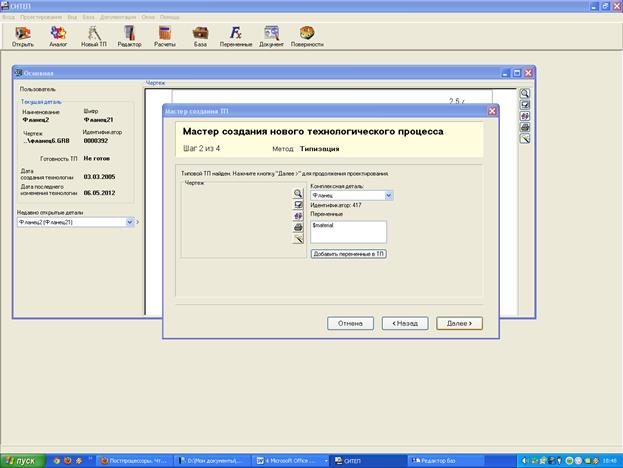This screenshot has height=468, width=623.
Task: Expand the Microsoft Office taskbar group arrow
Action: 326,461
